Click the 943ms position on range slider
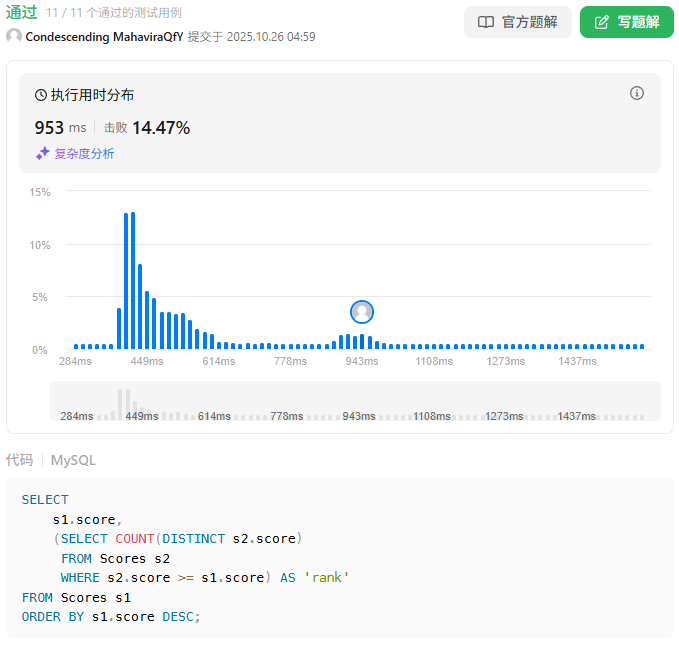Viewport: 679px width, 647px height. [358, 415]
